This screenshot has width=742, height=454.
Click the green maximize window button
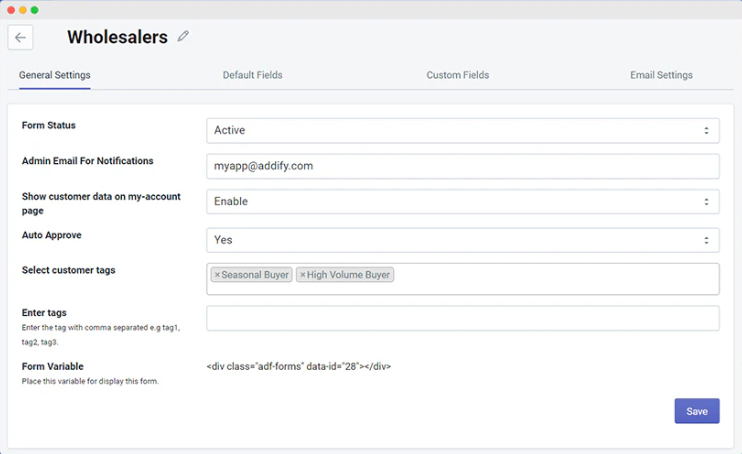pyautogui.click(x=34, y=9)
